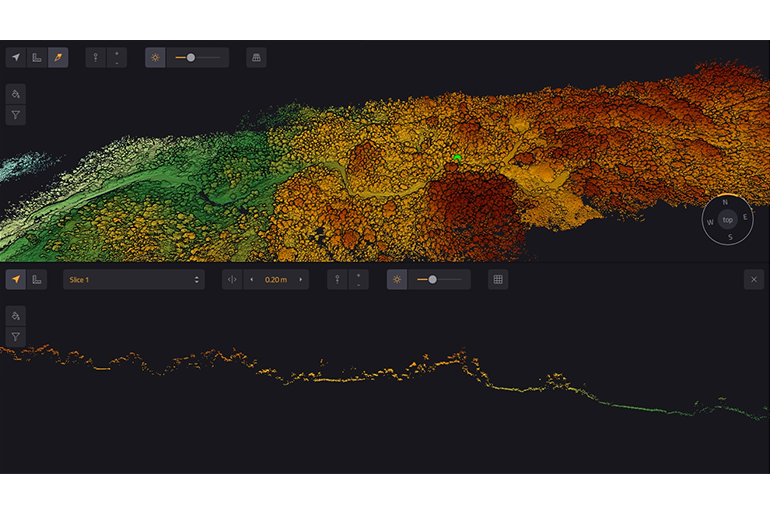Activate the slice drawing tool in top toolbar

tap(58, 58)
